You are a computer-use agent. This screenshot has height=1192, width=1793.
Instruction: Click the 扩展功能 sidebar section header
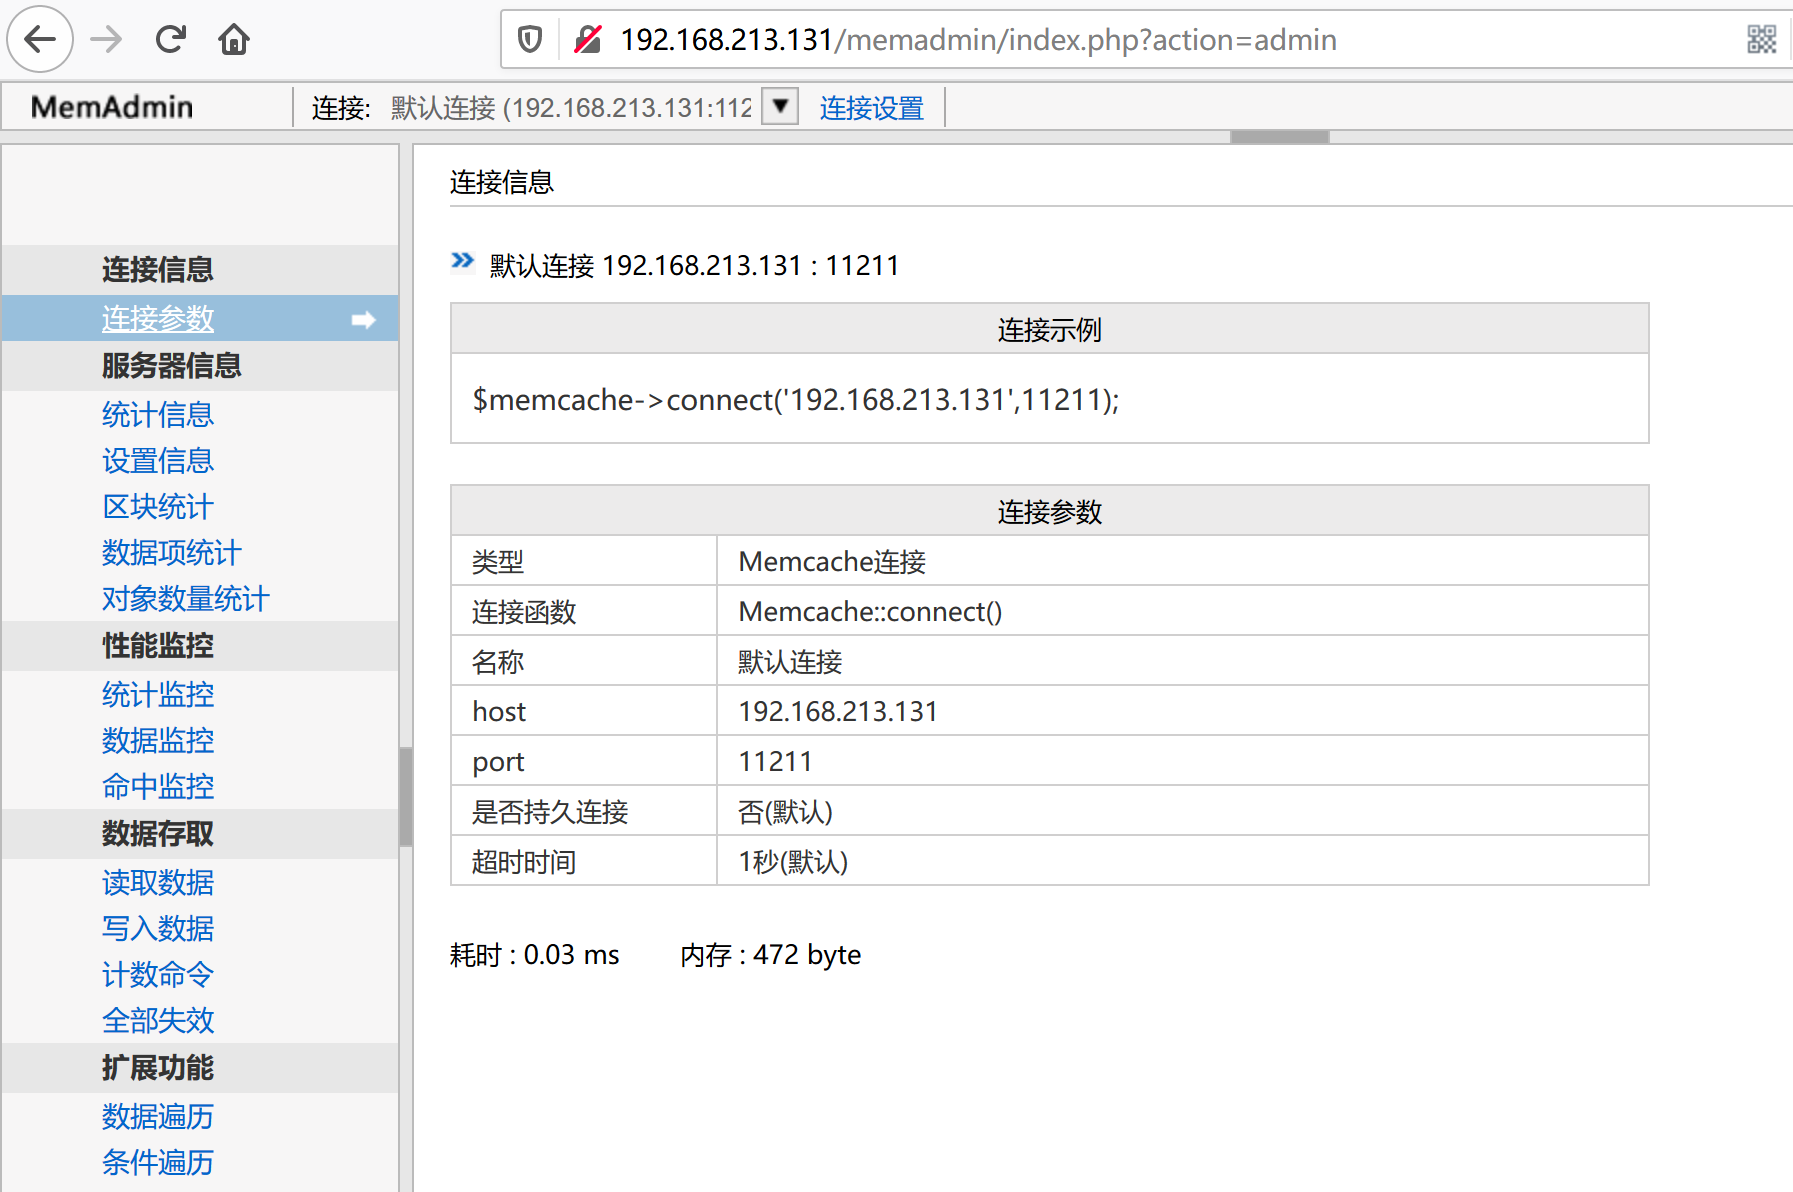(x=200, y=1068)
